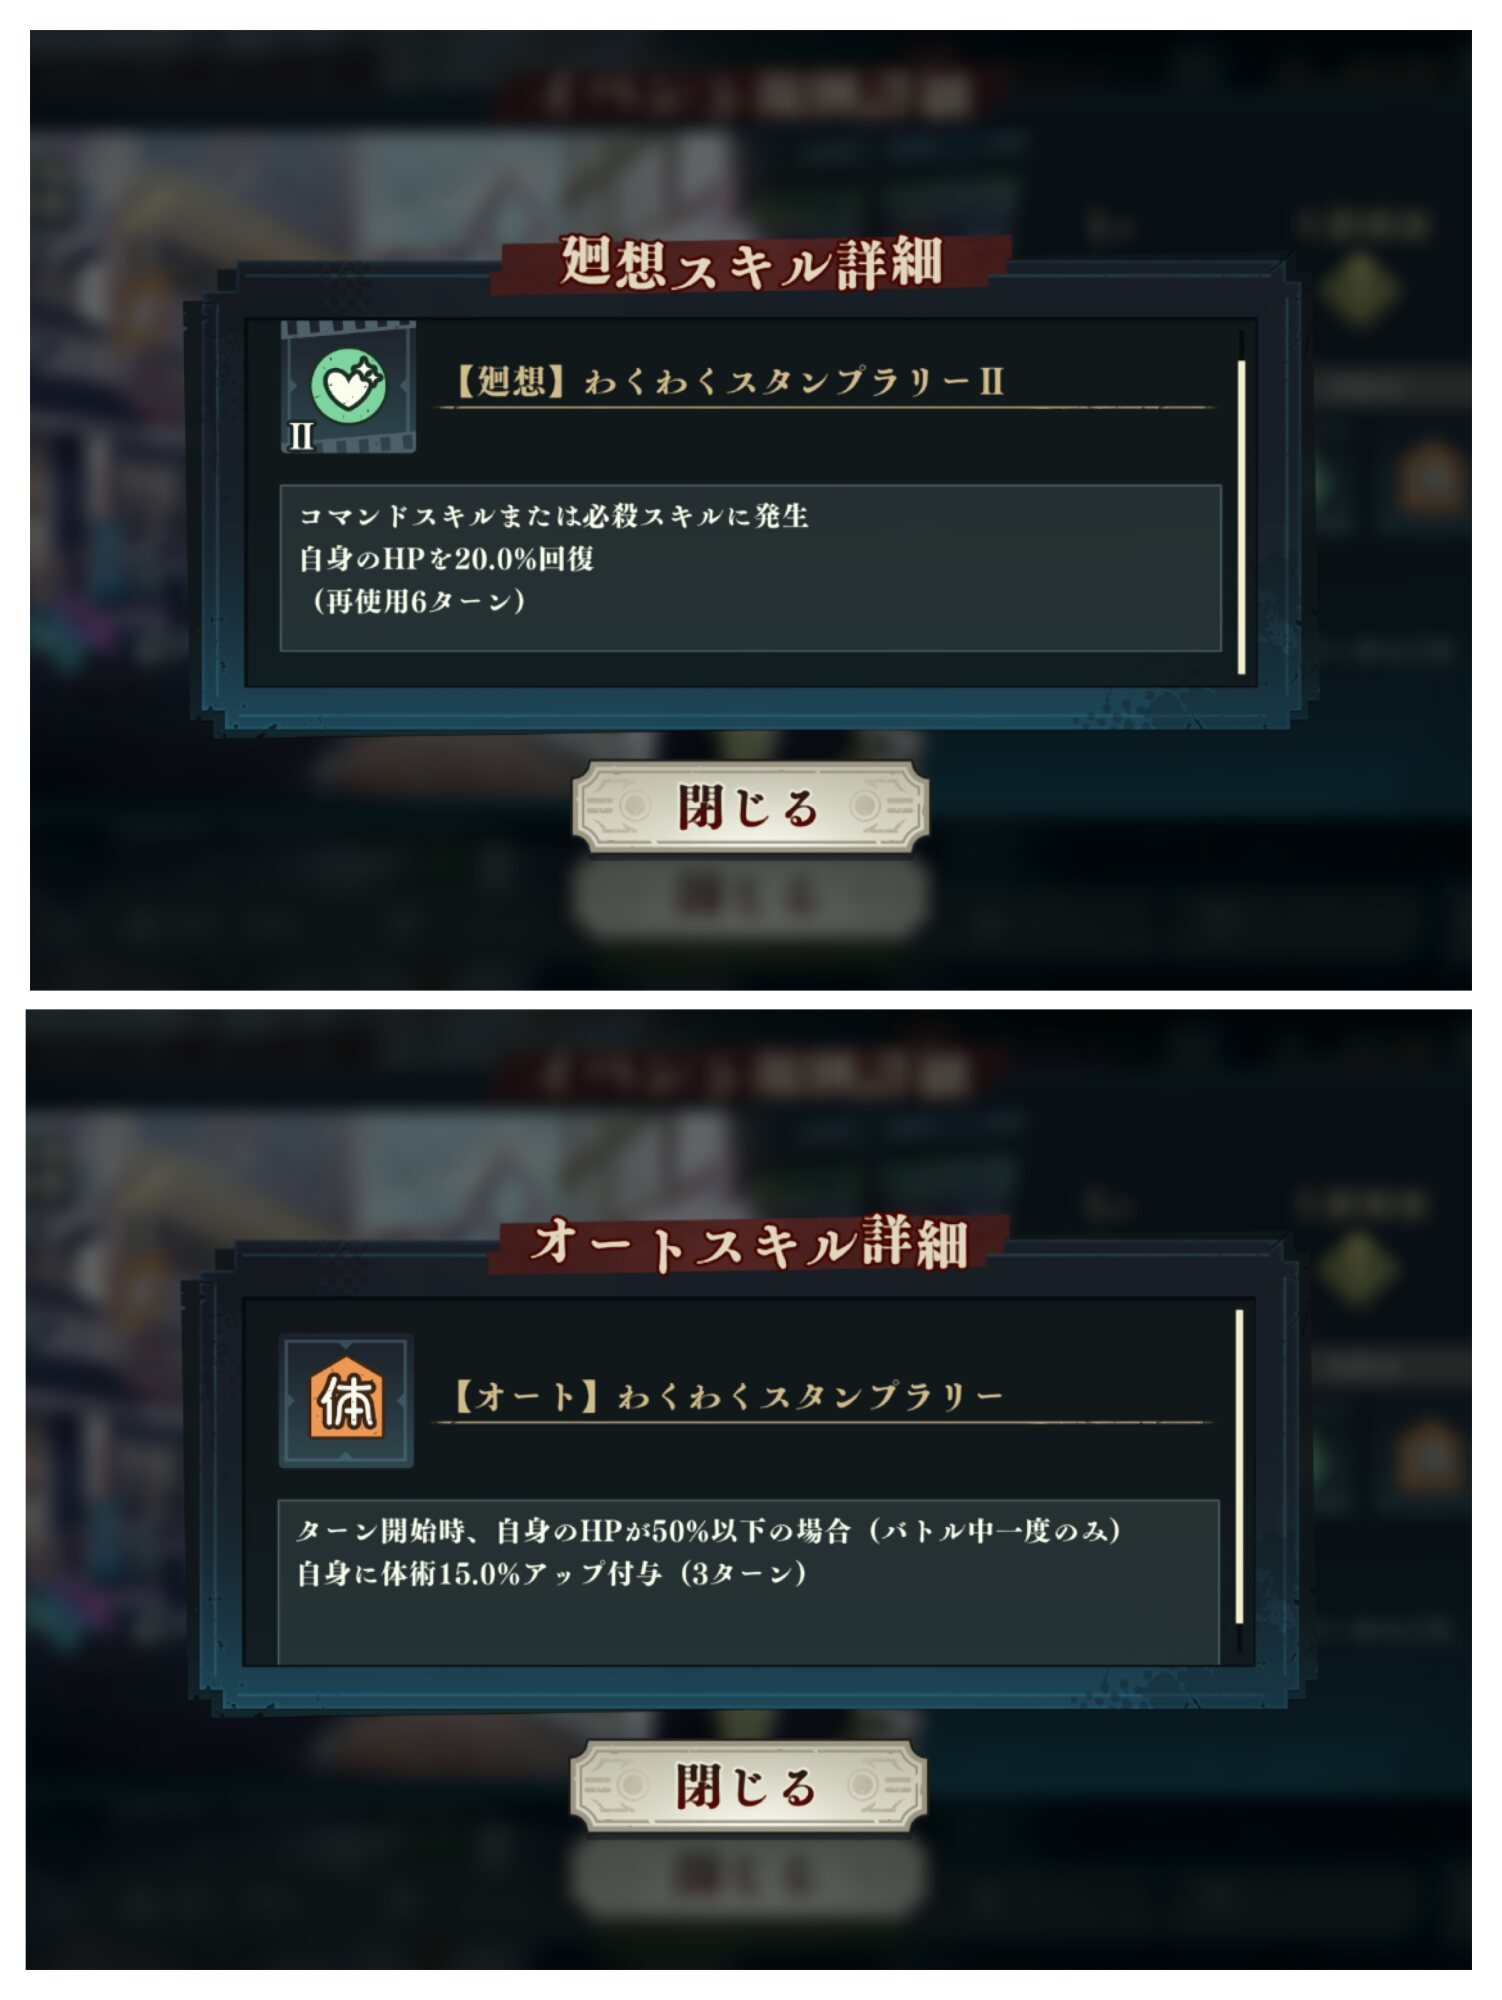Click the blurred diamond icon in the upper screenshot
Viewport: 1502px width, 2000px height.
1361,289
